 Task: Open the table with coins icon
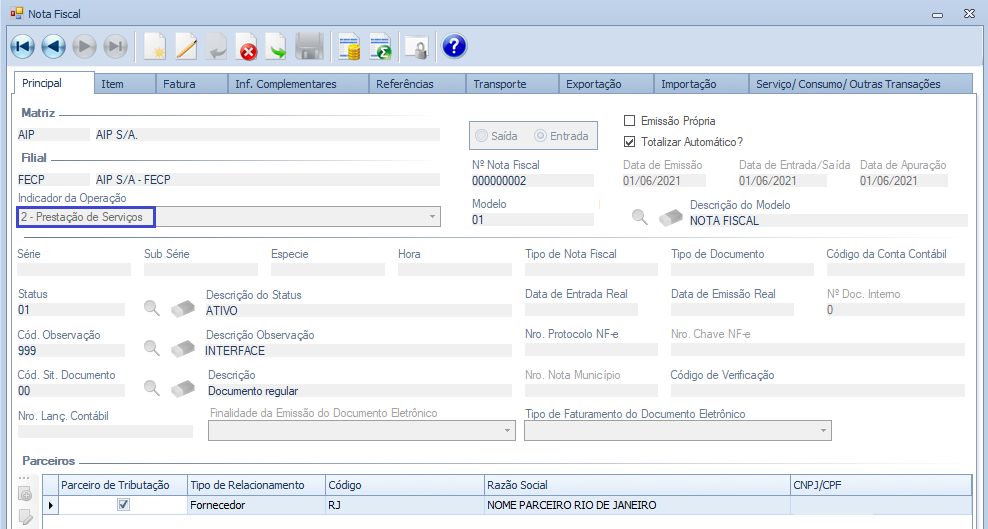click(349, 47)
